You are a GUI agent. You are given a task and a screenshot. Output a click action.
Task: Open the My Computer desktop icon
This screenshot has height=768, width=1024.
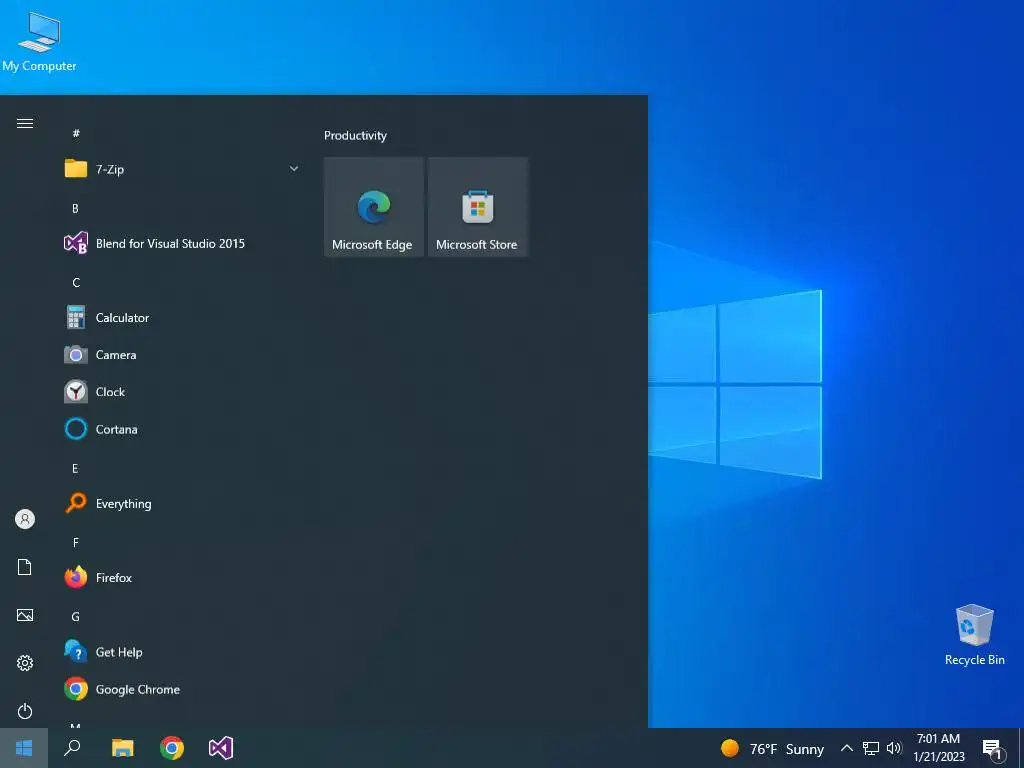(x=39, y=42)
